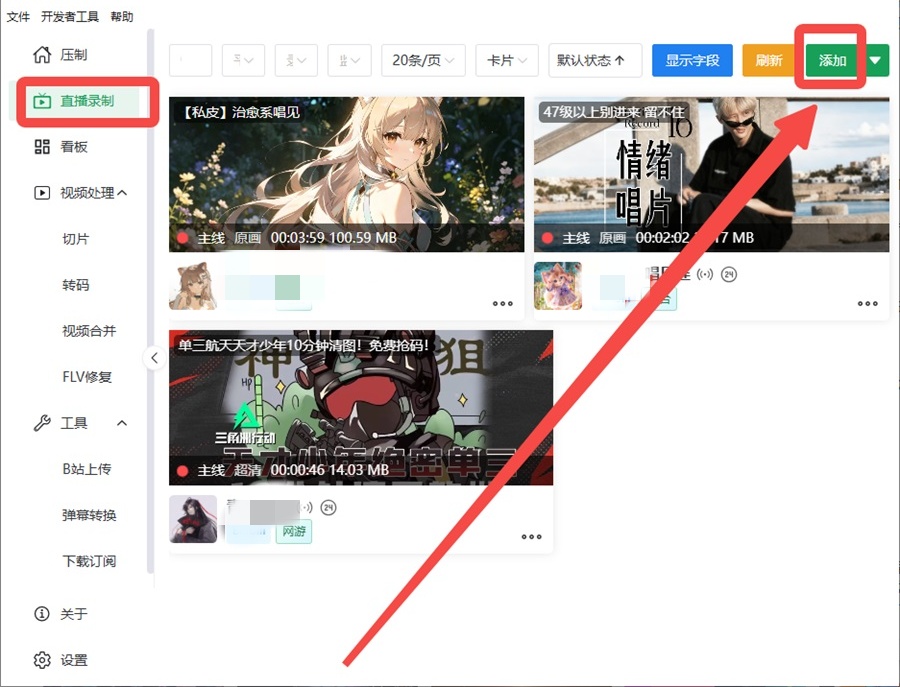Open the 弹幕转换 tool
Screen dimensions: 900x687
89,515
